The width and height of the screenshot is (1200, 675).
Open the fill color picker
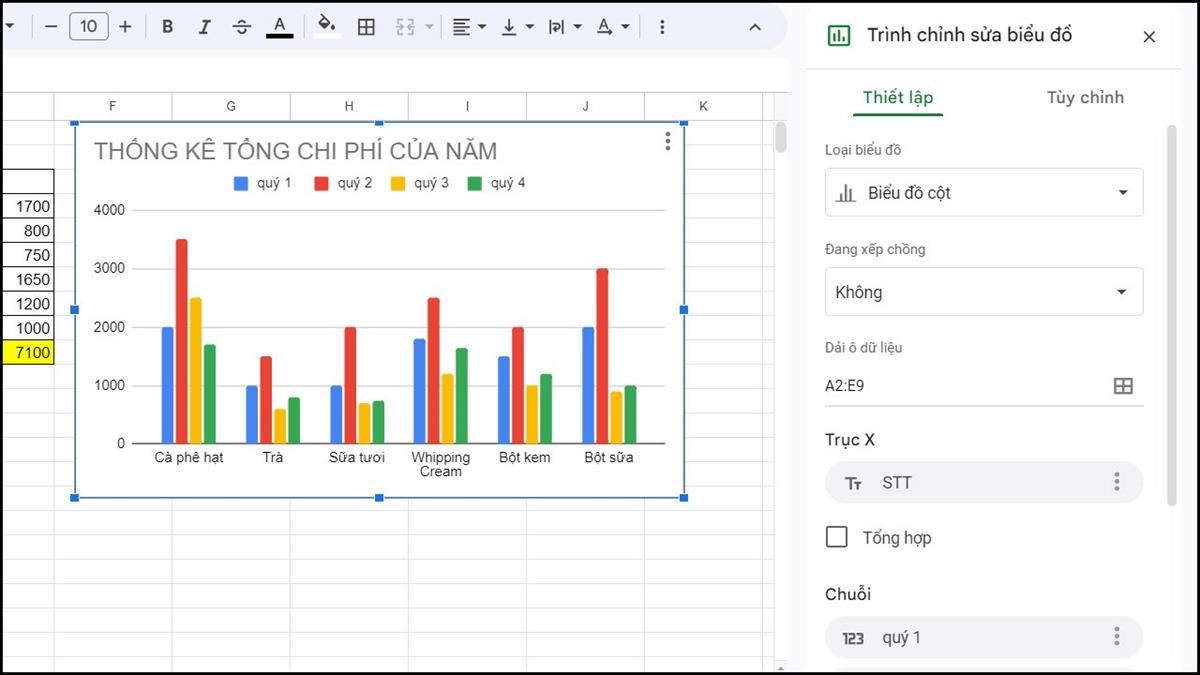tap(326, 27)
